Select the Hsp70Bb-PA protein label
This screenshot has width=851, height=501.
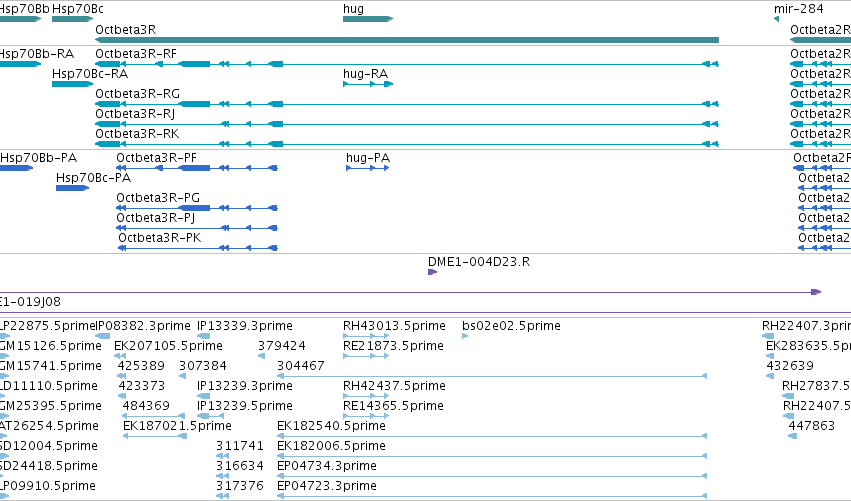(39, 158)
